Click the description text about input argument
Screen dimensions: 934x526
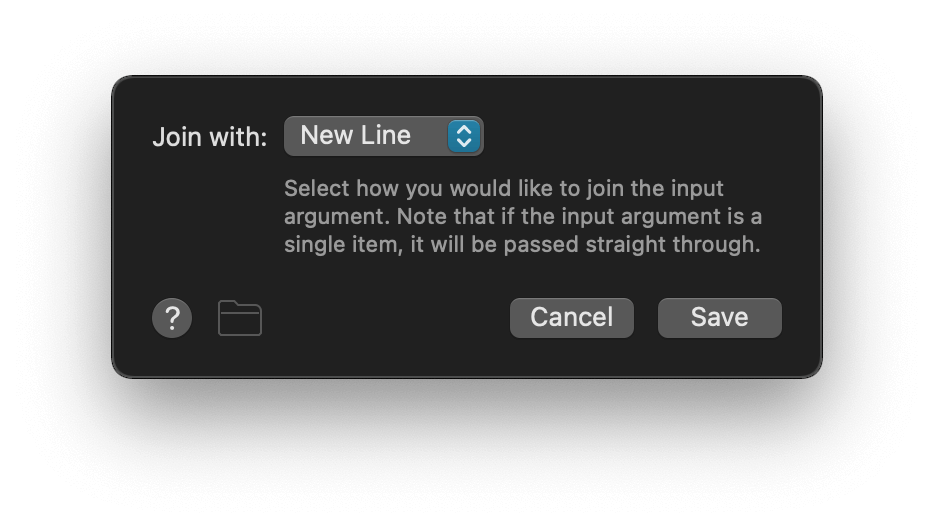(522, 216)
